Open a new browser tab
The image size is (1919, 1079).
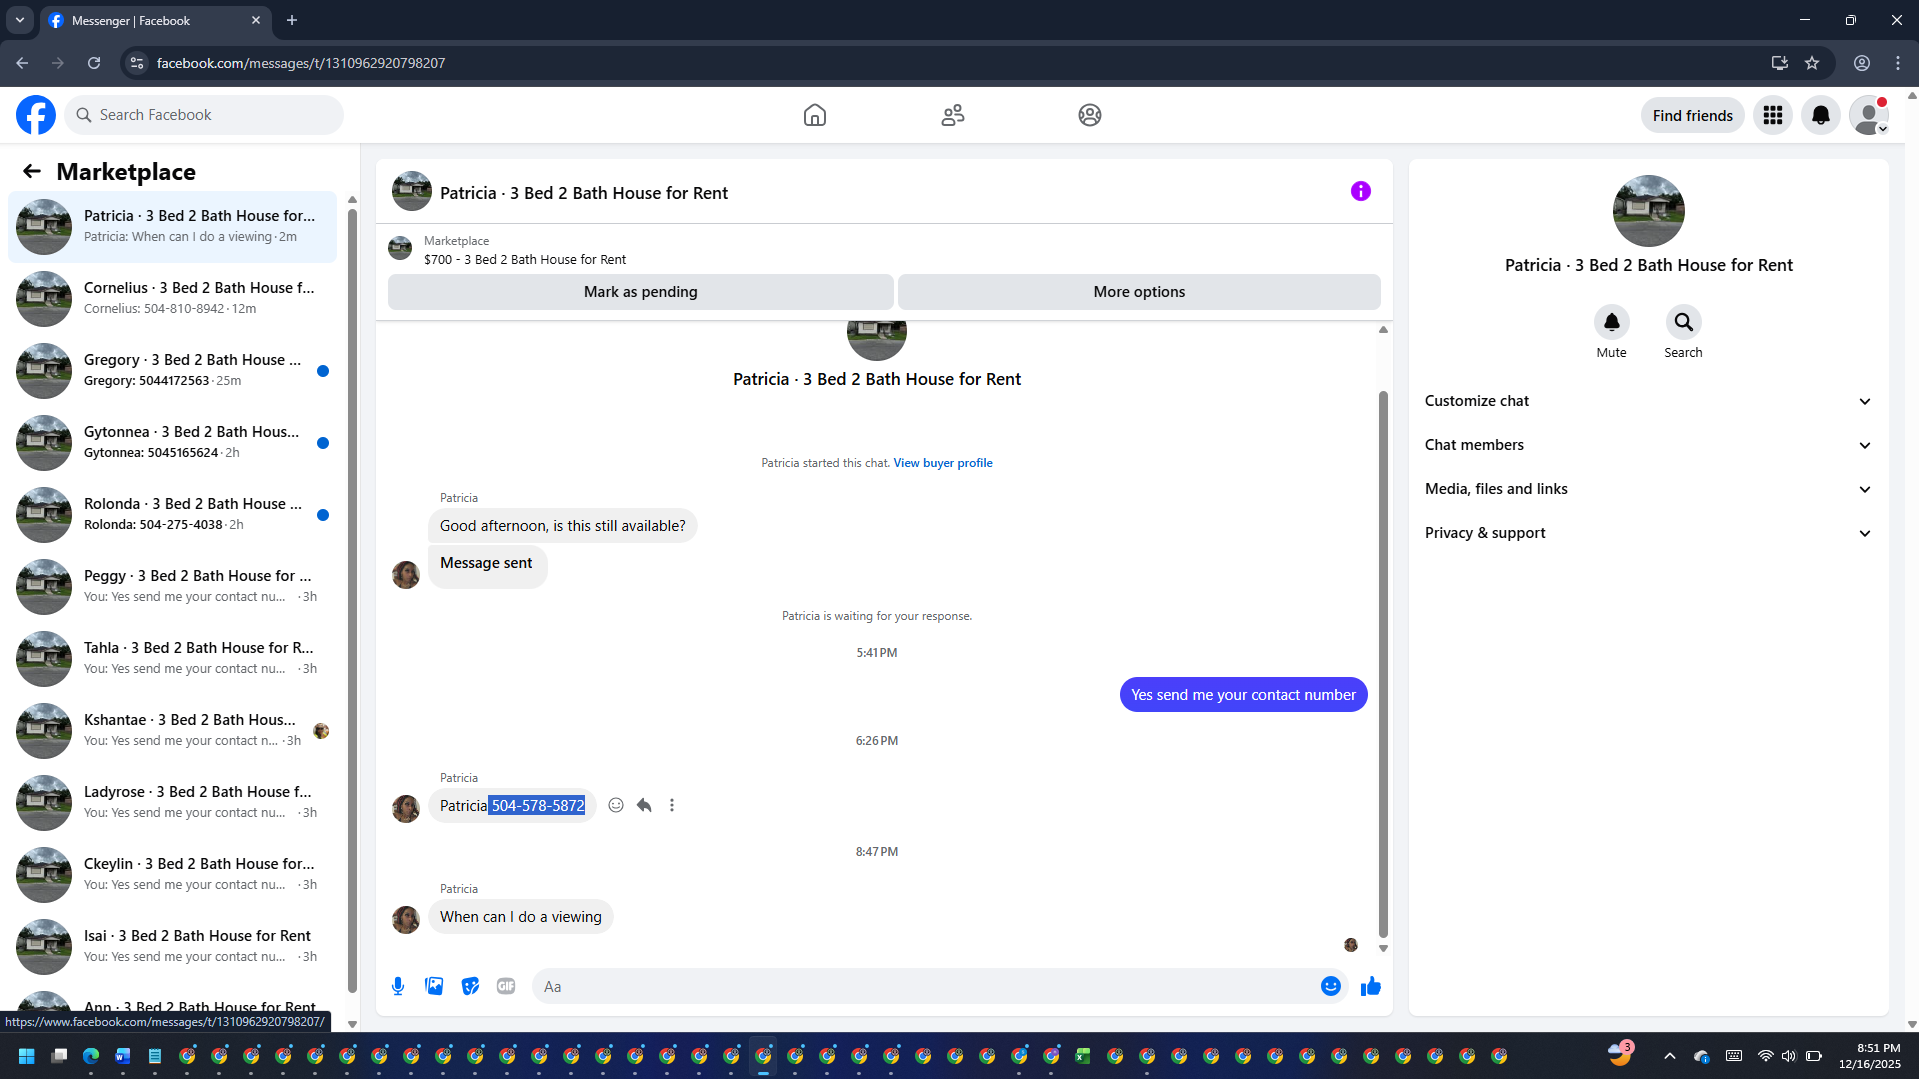[292, 20]
